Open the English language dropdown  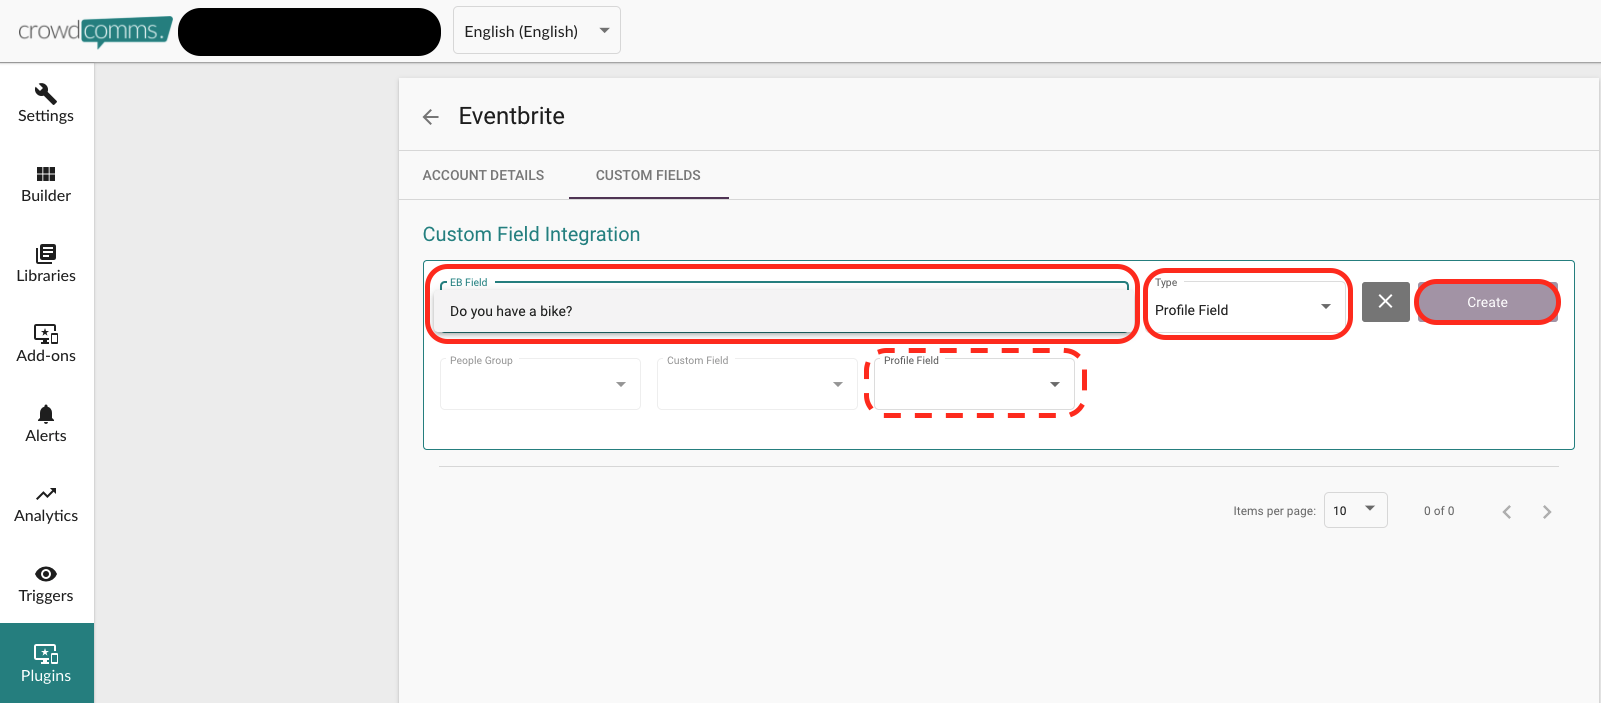click(x=537, y=31)
